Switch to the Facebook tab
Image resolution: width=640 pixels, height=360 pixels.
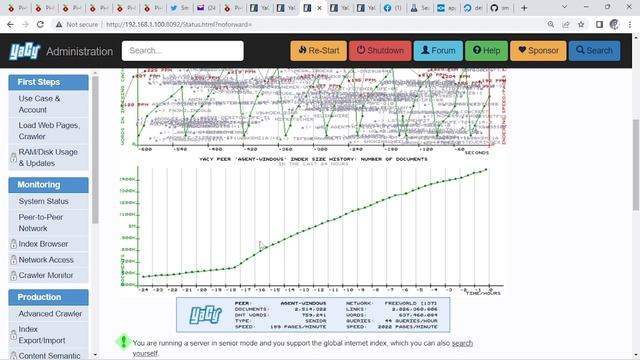click(393, 8)
